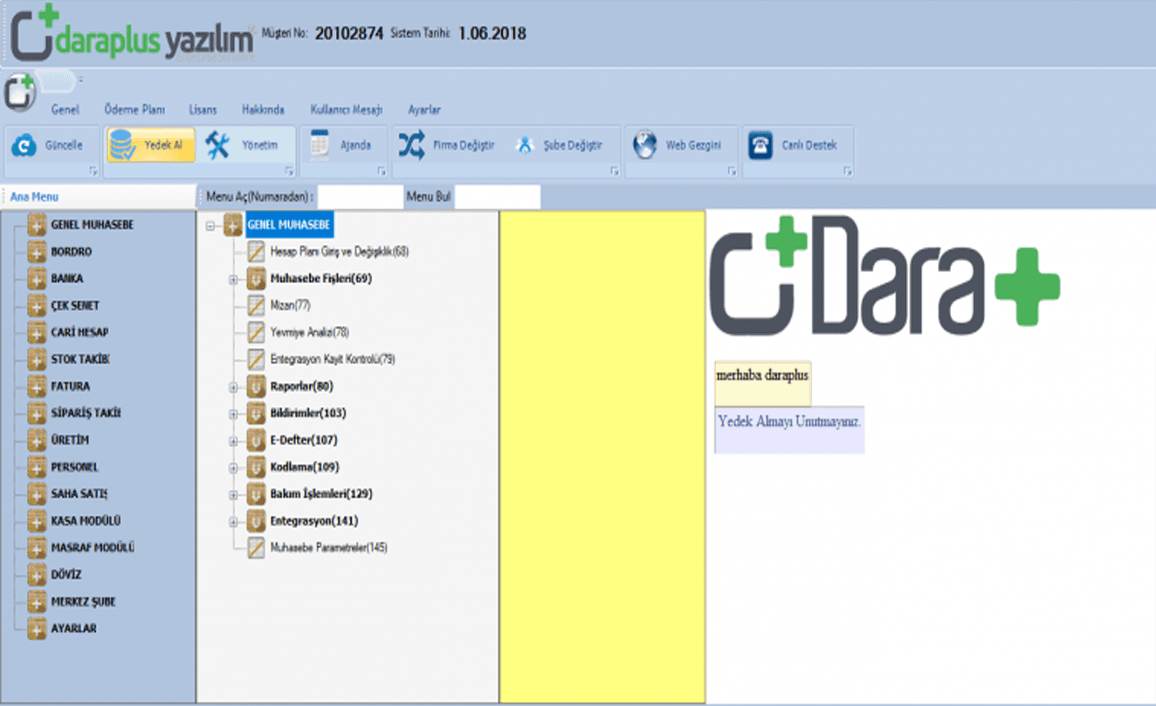Viewport: 1156px width, 706px height.
Task: Expand the Entegrasyon(141) node
Action: (x=233, y=522)
